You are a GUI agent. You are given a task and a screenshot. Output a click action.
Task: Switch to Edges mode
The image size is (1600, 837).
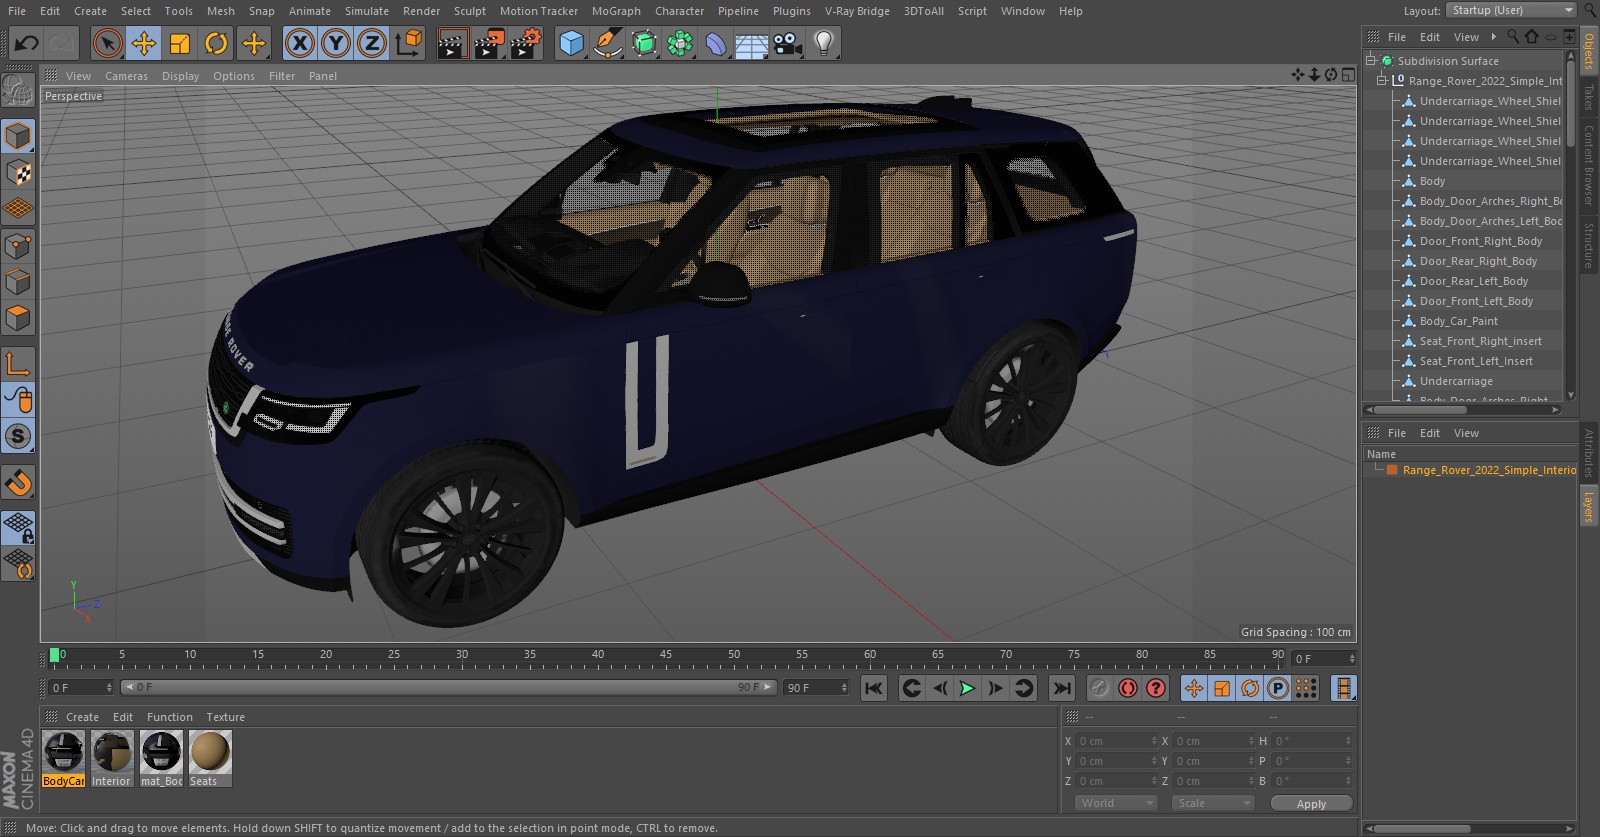[18, 282]
